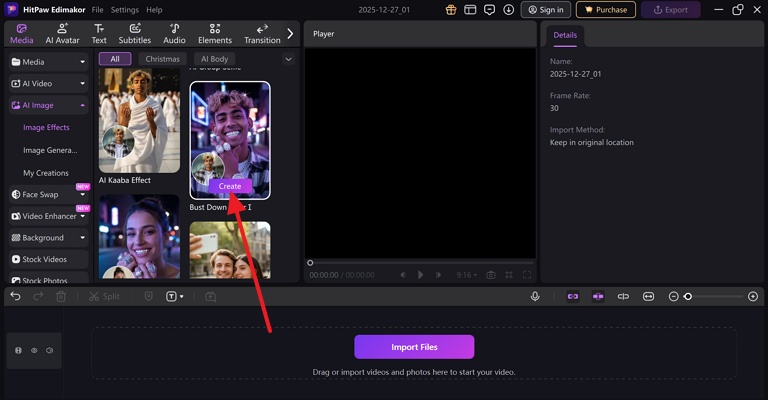Click the Purchase button
768x400 pixels.
pyautogui.click(x=606, y=10)
